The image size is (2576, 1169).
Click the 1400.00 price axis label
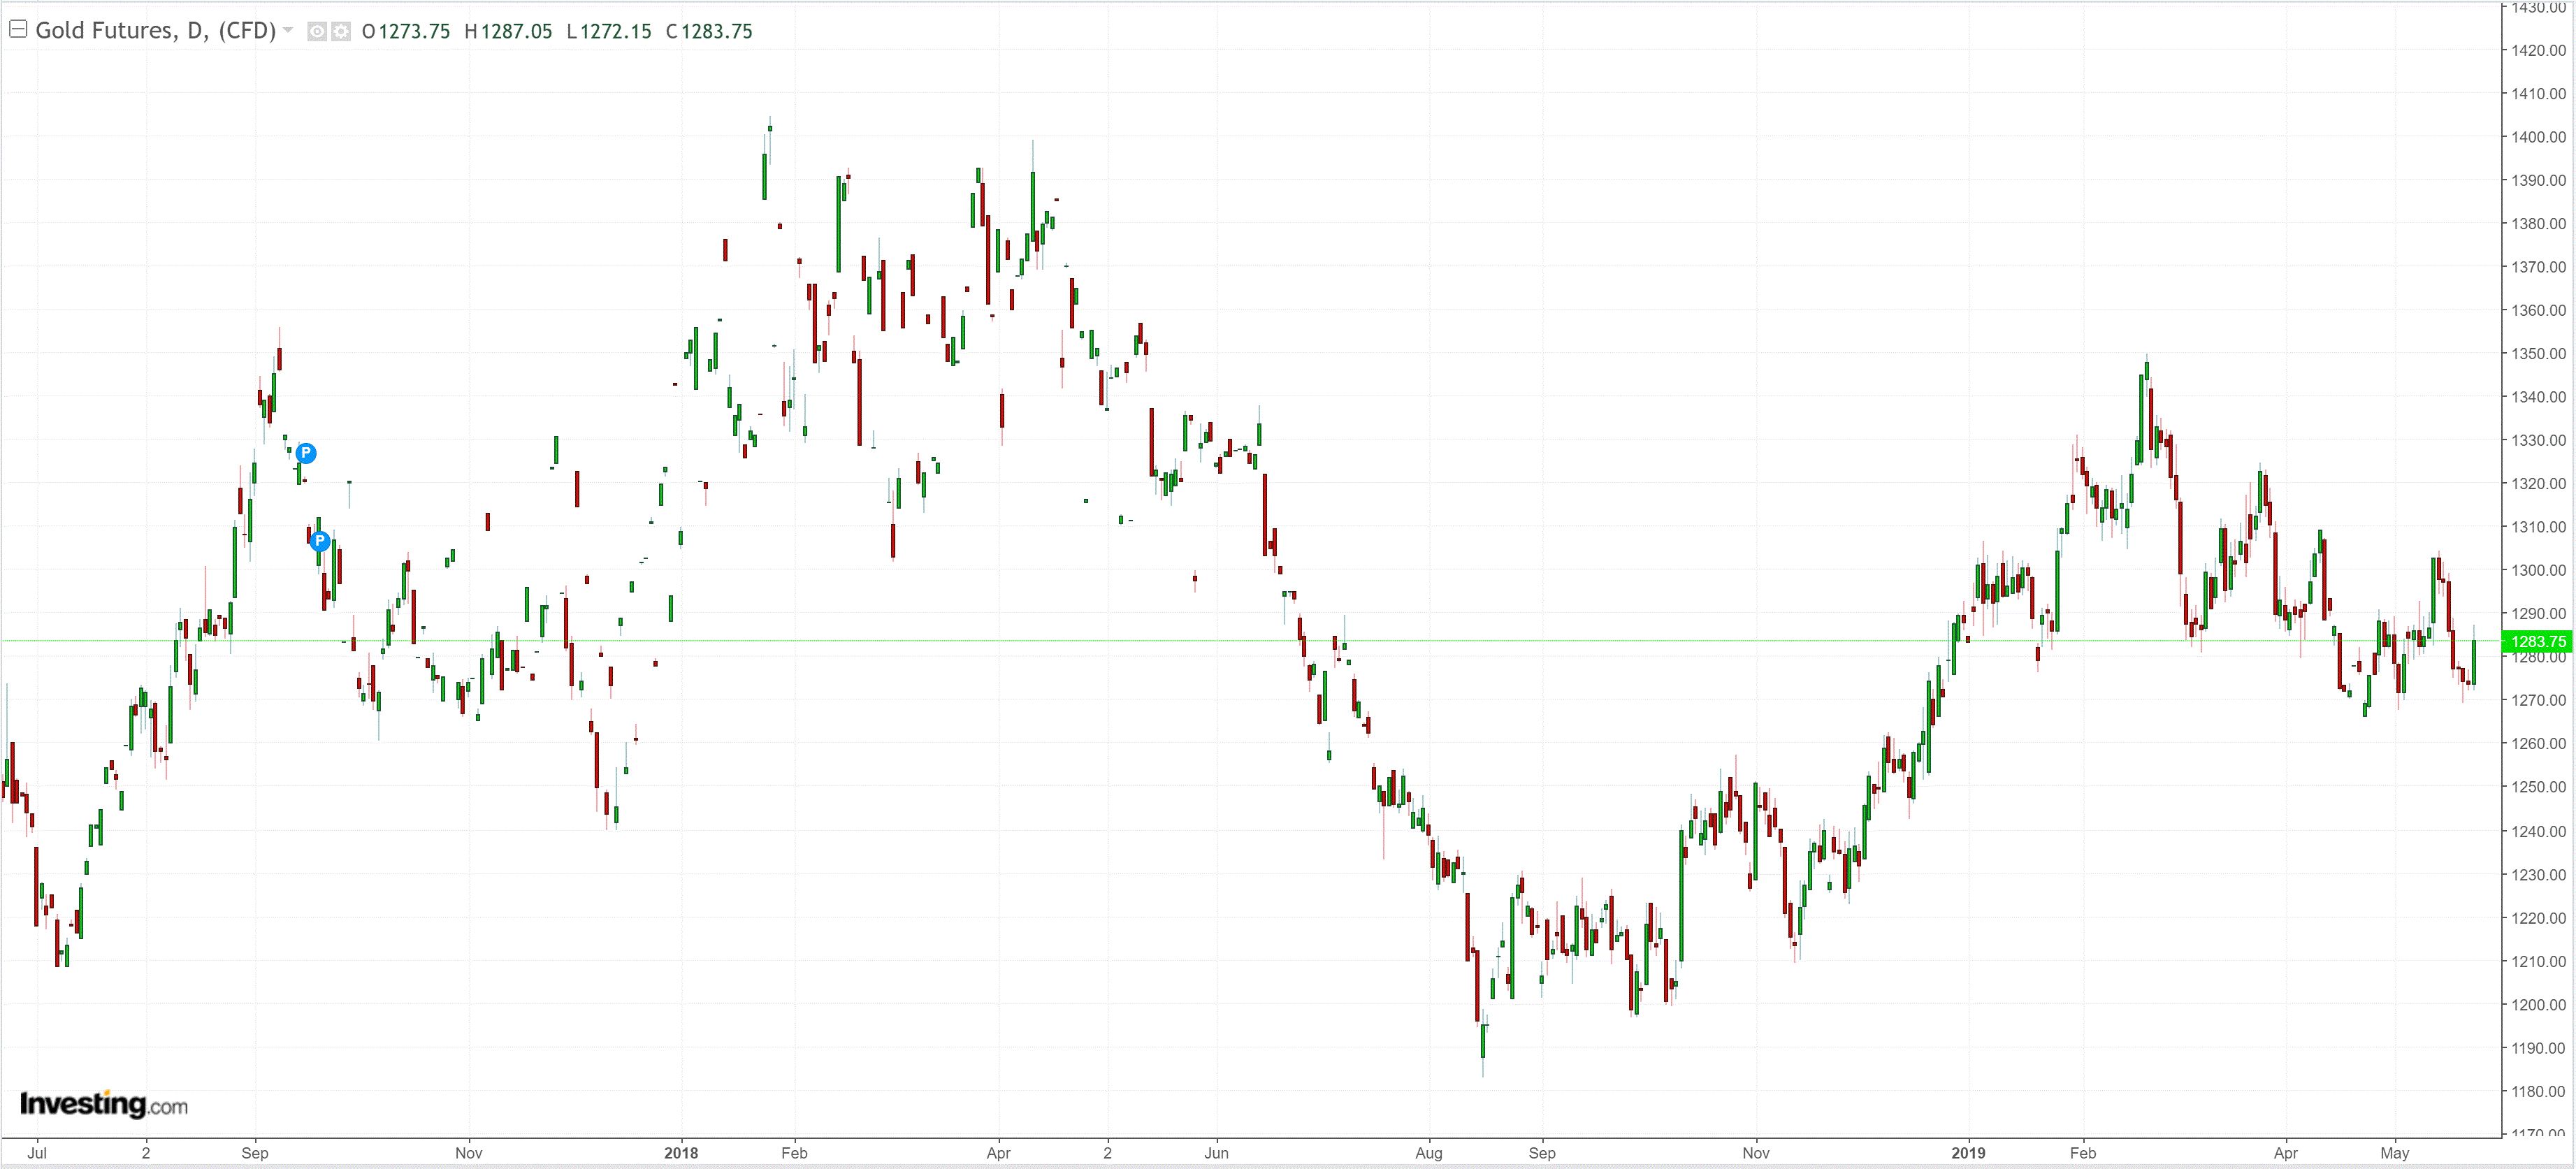[x=2538, y=137]
